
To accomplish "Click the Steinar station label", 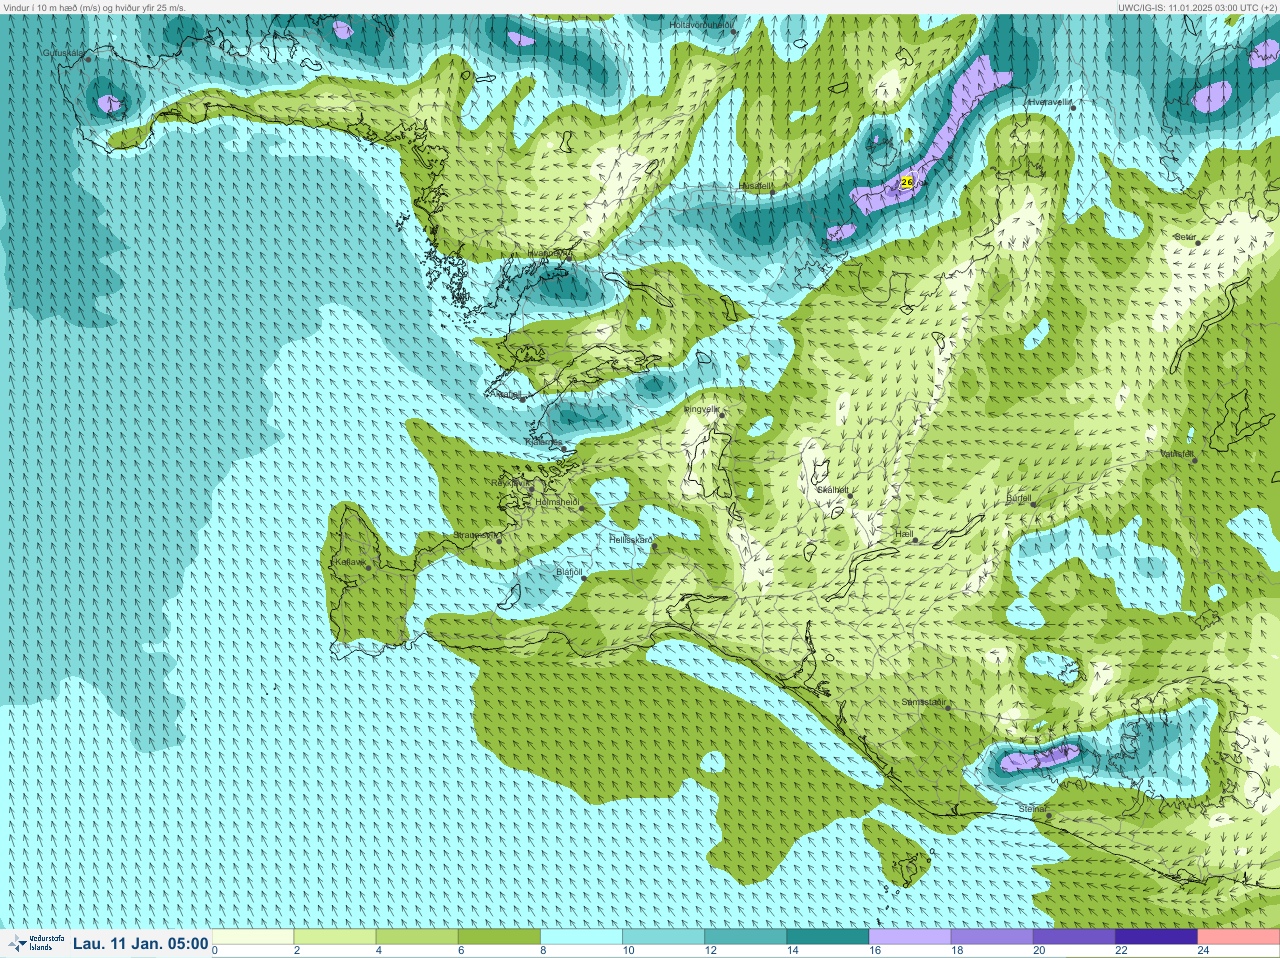I will [x=1032, y=808].
